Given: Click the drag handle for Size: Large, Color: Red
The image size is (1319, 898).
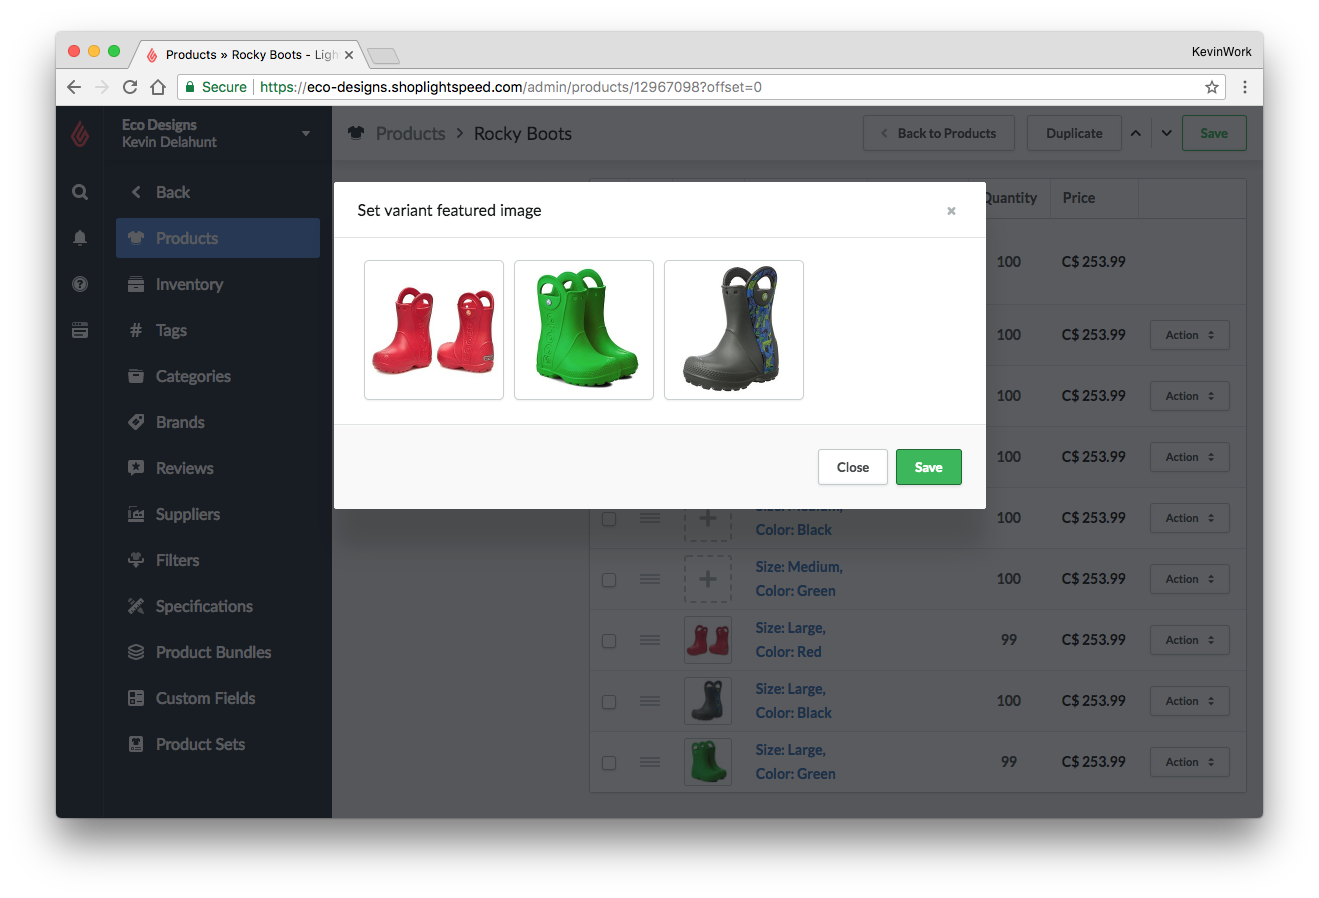Looking at the screenshot, I should [650, 640].
